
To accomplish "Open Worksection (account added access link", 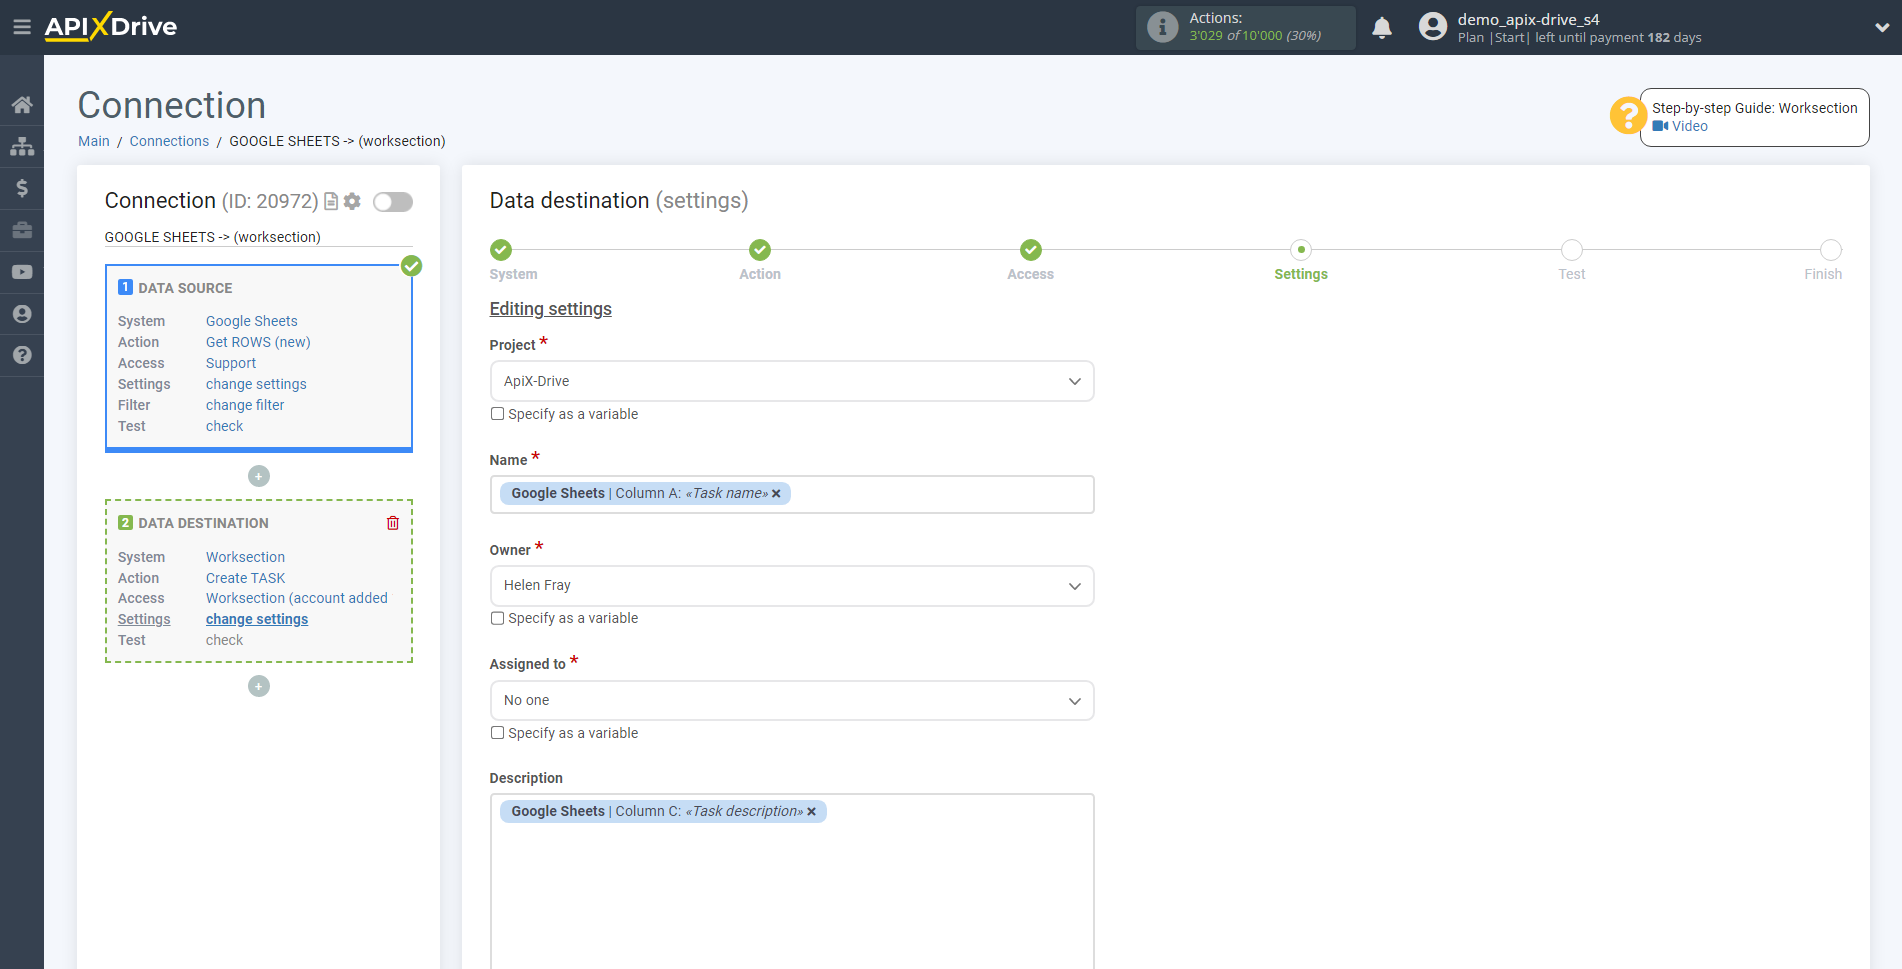I will click(297, 598).
